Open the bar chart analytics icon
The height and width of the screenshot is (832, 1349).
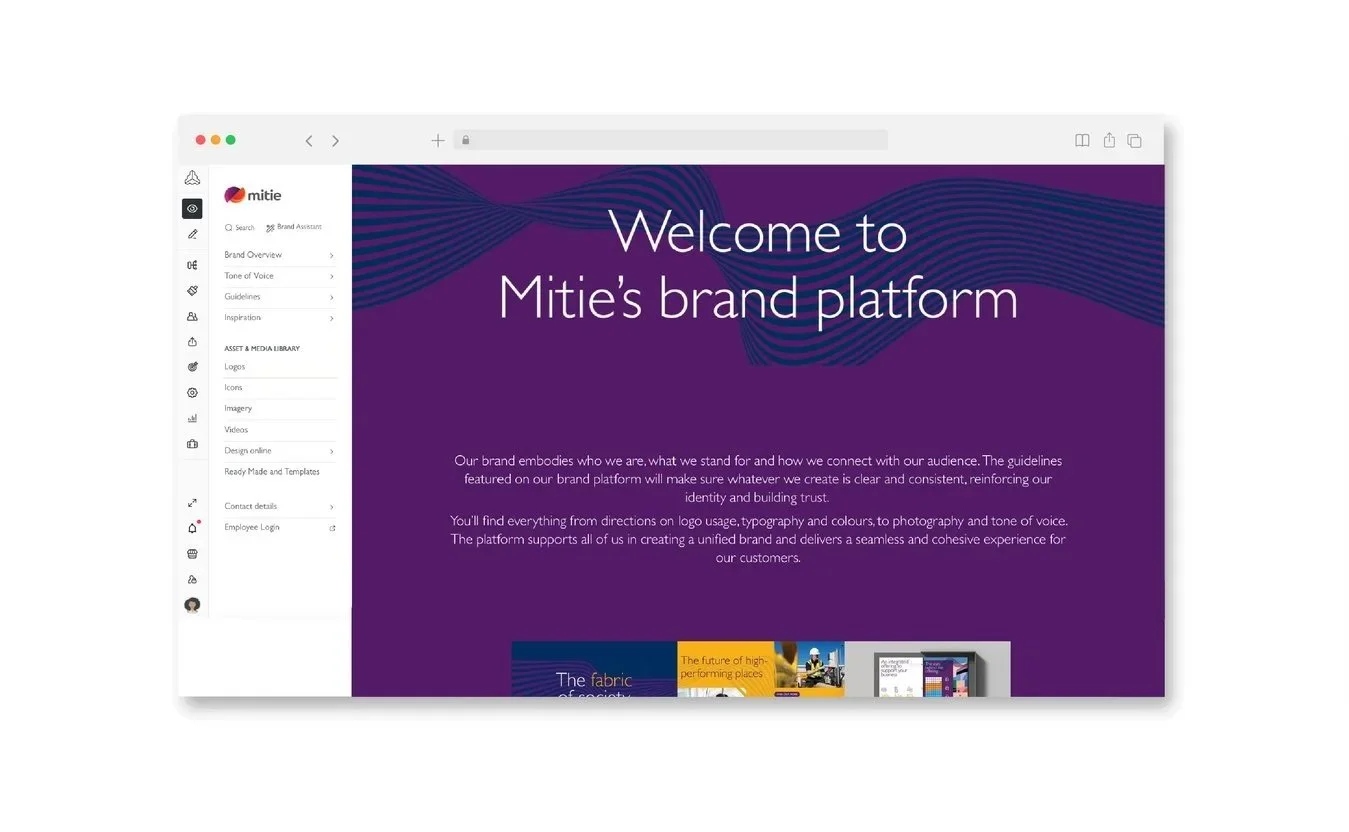pos(192,418)
